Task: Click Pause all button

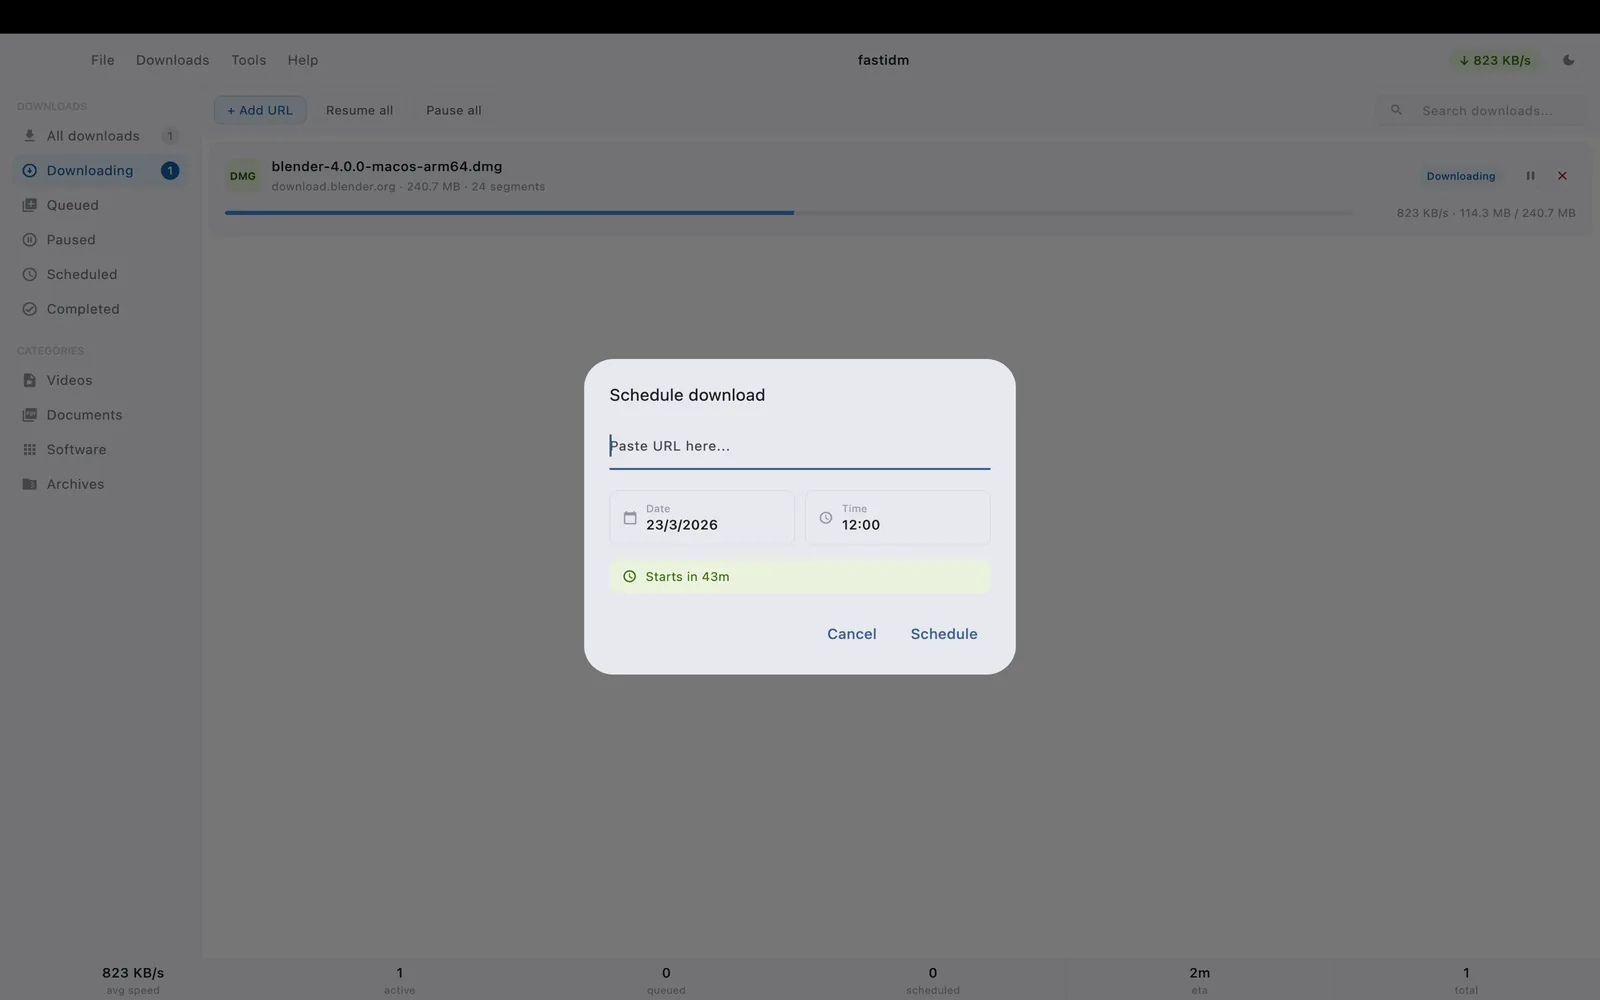Action: [453, 110]
